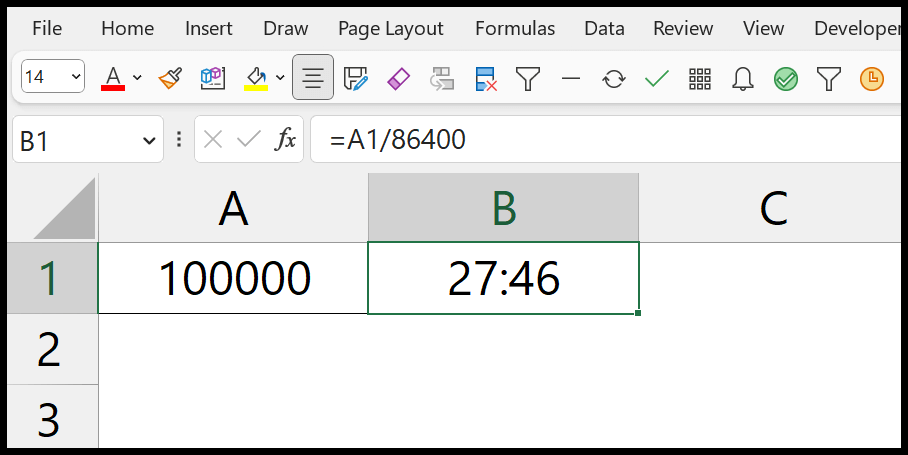
Task: Go to the Page Layout tab
Action: pyautogui.click(x=391, y=28)
